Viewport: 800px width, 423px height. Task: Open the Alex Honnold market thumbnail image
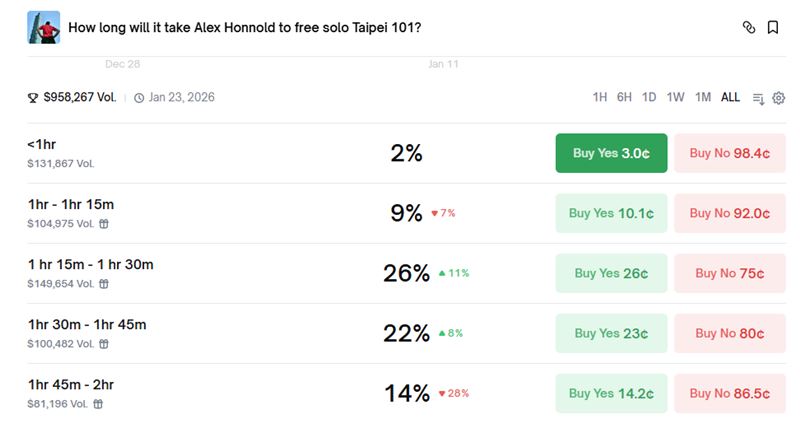pyautogui.click(x=44, y=27)
